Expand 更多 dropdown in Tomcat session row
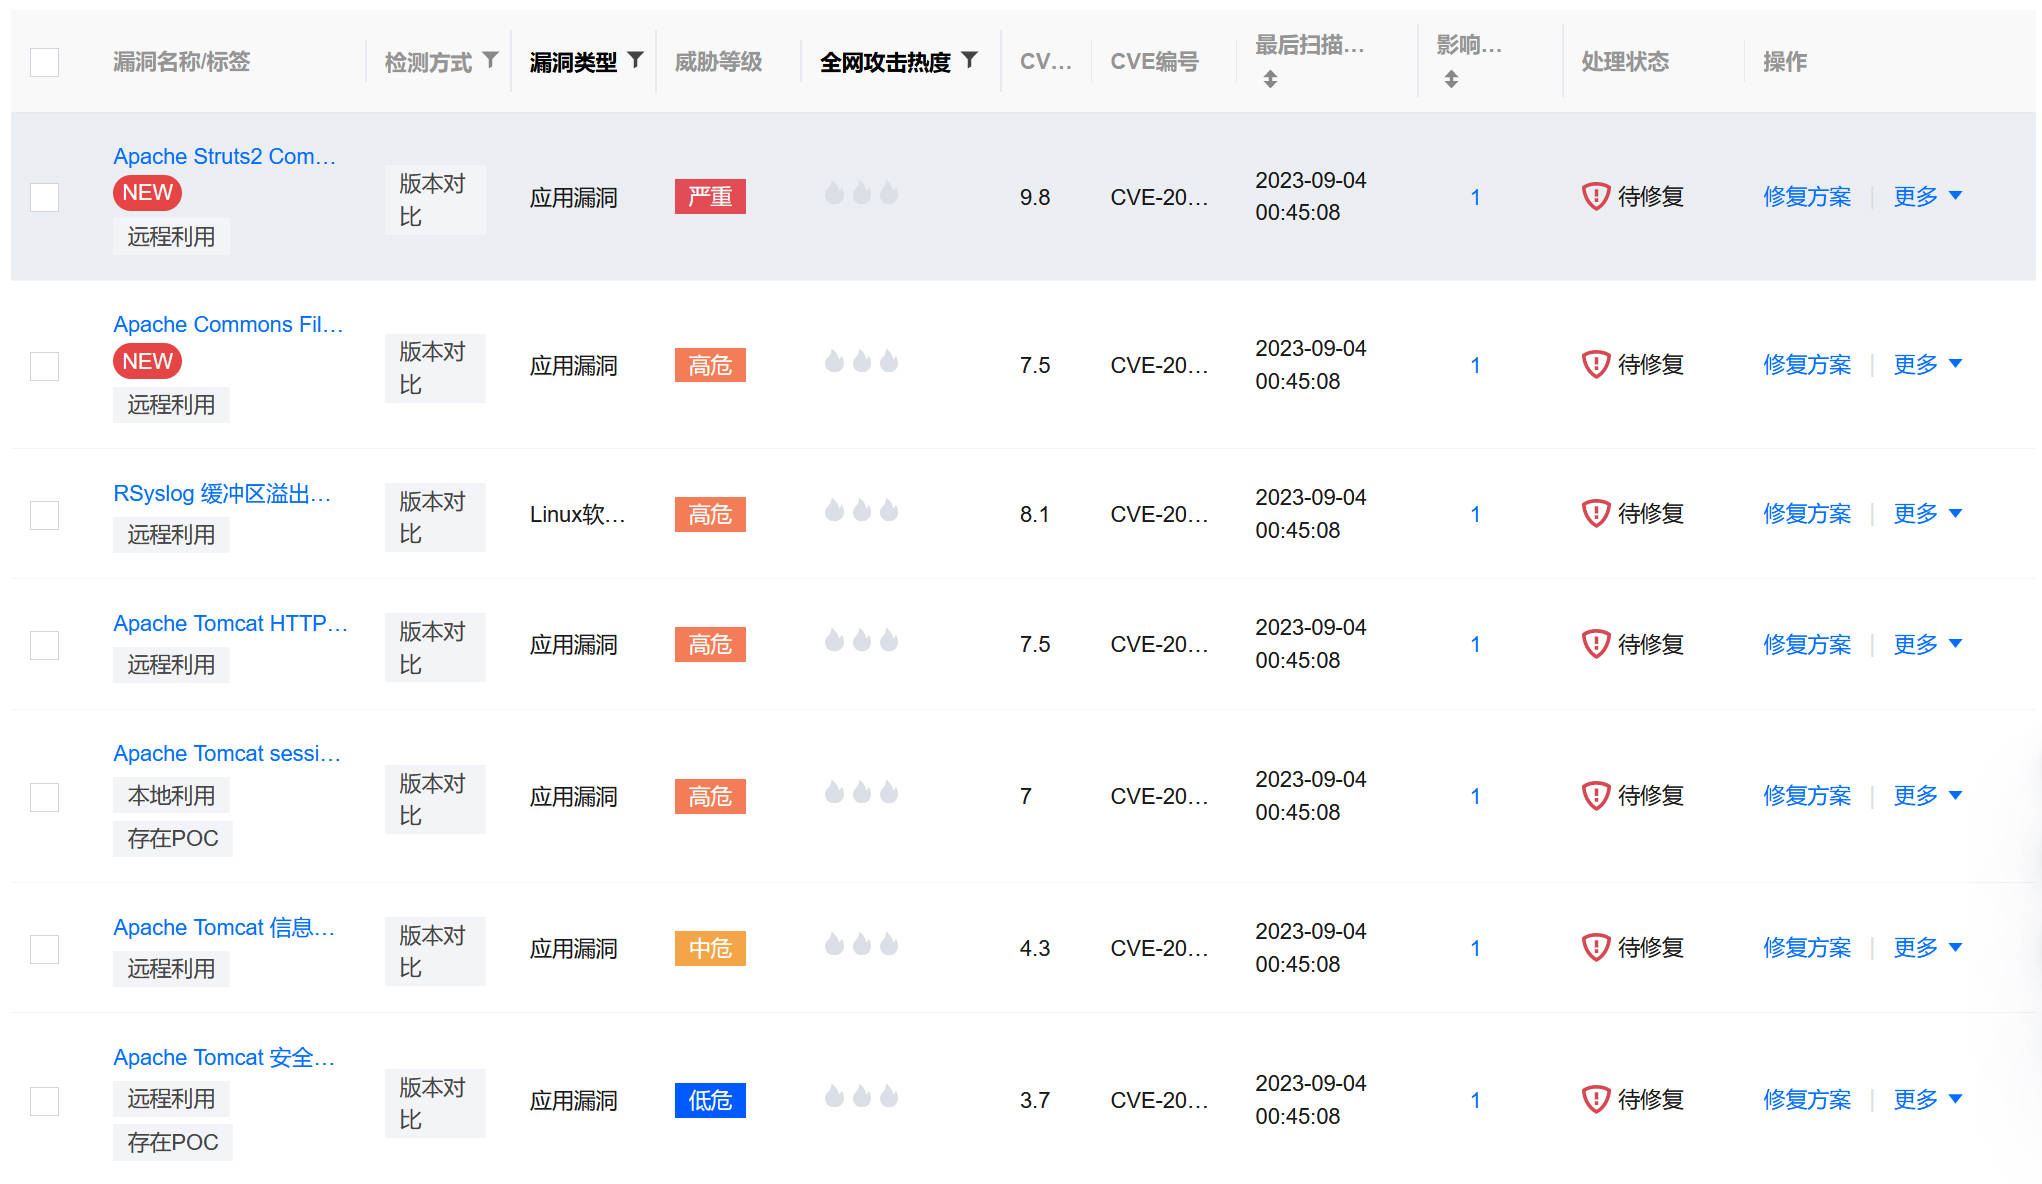This screenshot has height=1184, width=2042. [x=1927, y=795]
